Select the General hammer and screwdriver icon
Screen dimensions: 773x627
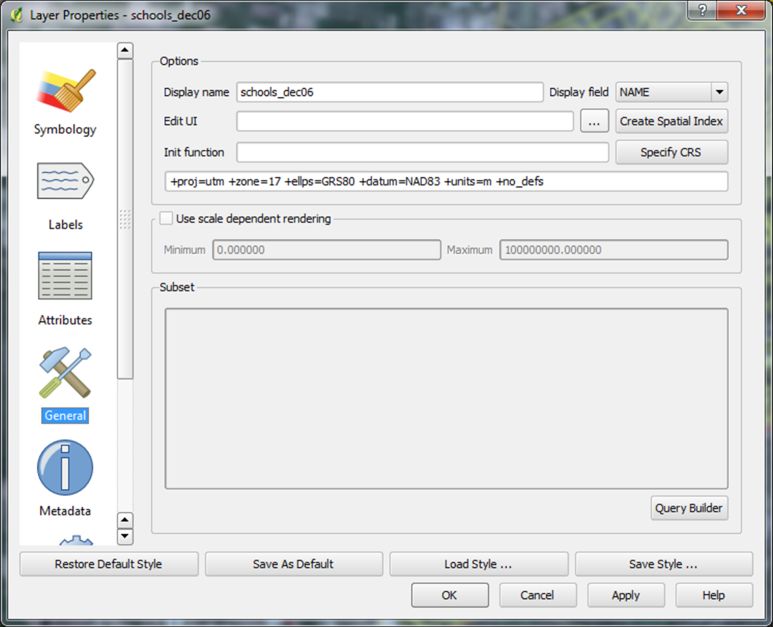[65, 373]
